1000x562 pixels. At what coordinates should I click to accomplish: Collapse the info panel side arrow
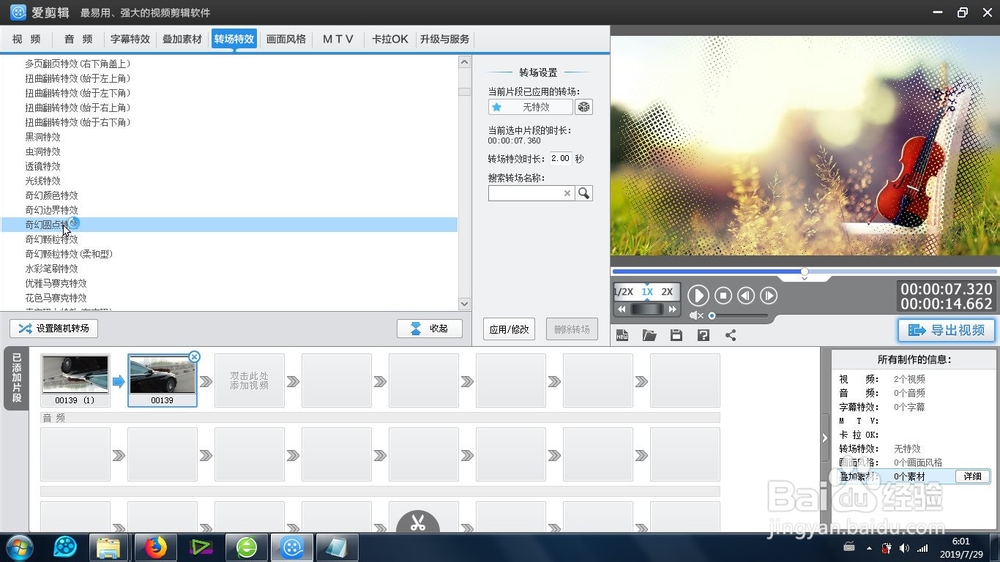pyautogui.click(x=825, y=438)
